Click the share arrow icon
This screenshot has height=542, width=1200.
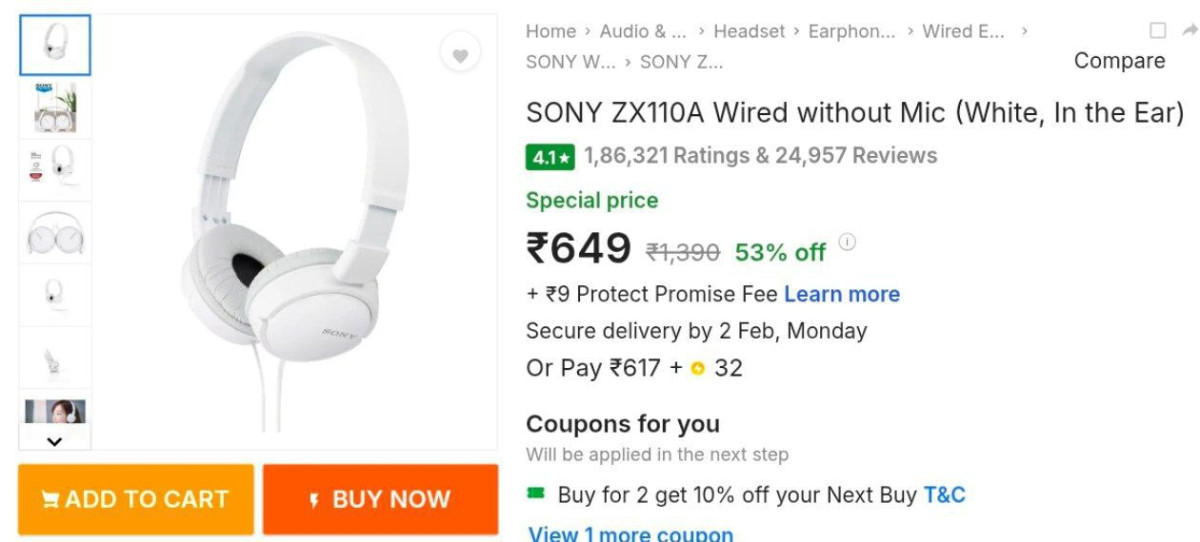1190,30
